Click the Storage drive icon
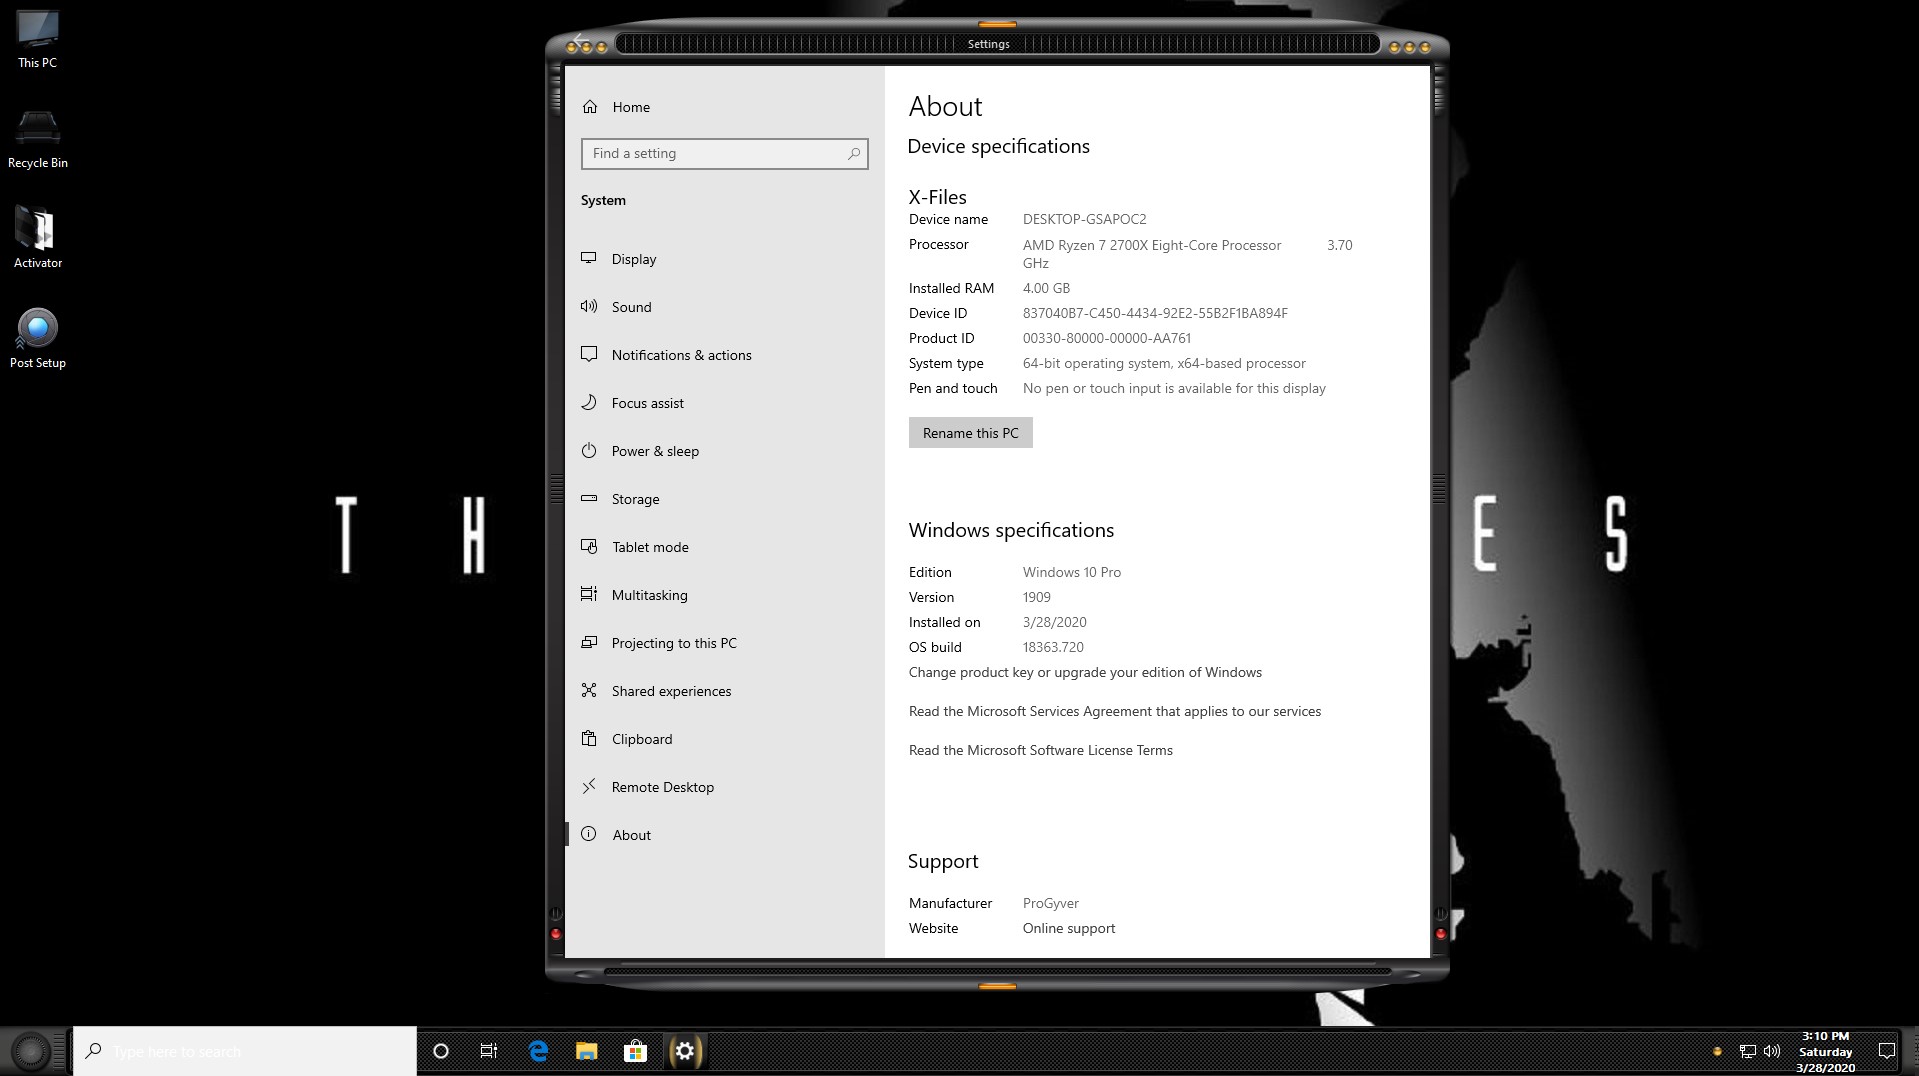 589,498
